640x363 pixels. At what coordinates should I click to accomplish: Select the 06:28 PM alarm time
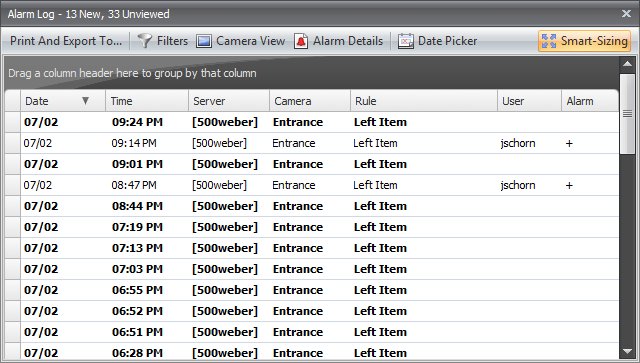pos(137,353)
